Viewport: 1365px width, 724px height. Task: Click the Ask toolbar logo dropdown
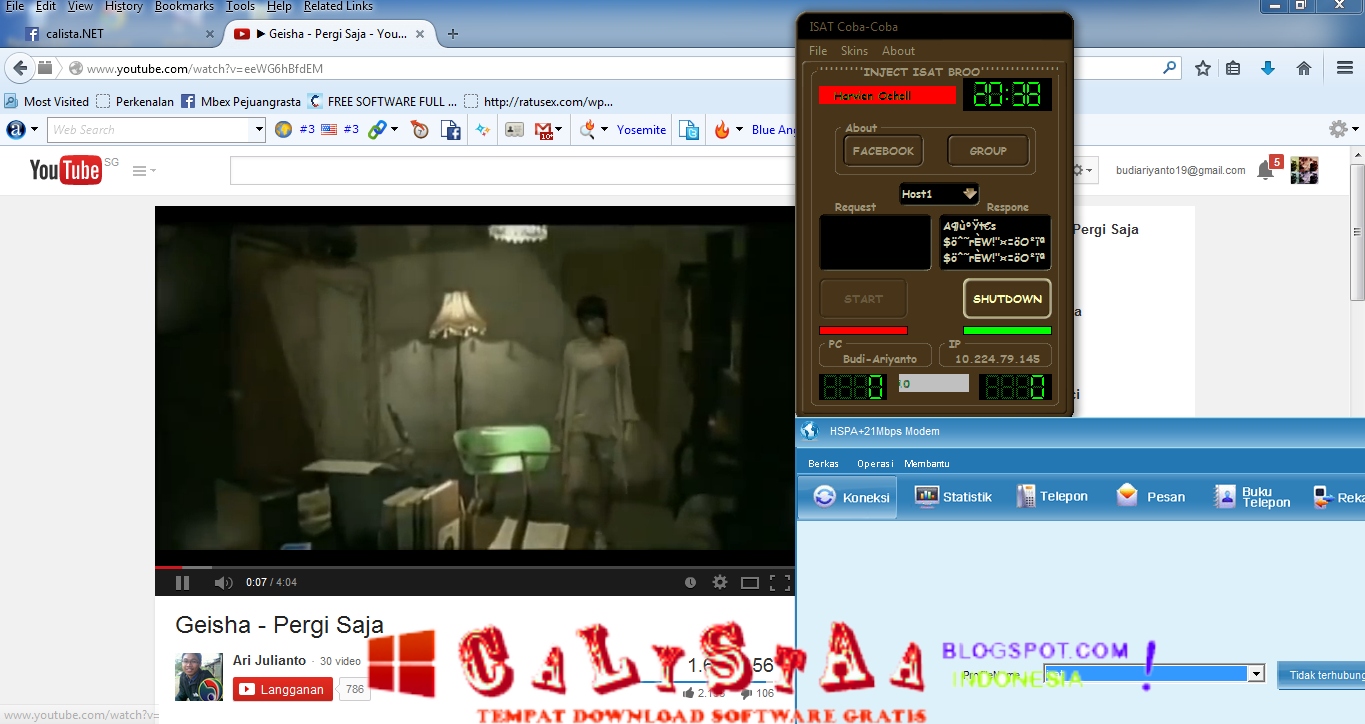coord(22,130)
